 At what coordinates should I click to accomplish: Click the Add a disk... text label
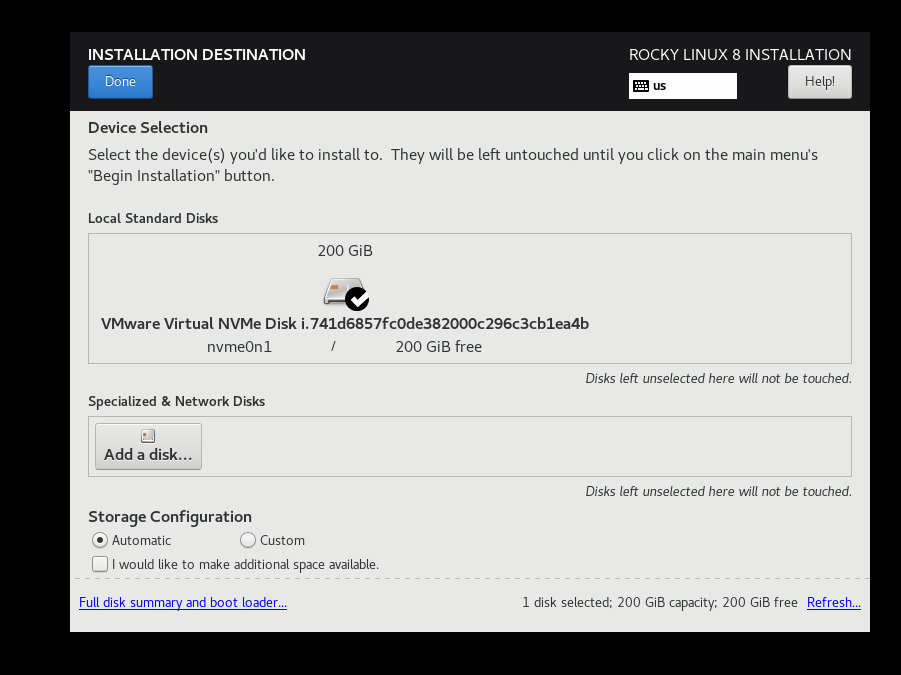148,455
